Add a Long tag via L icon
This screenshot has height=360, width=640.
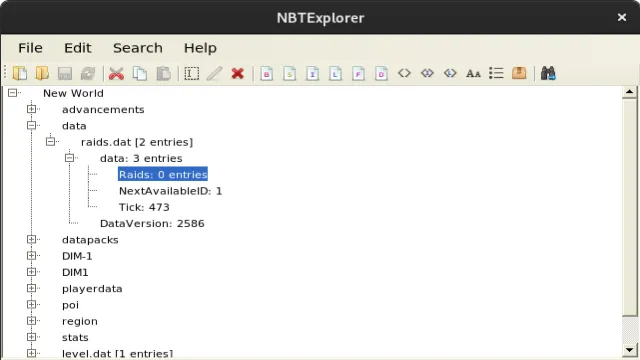(336, 73)
